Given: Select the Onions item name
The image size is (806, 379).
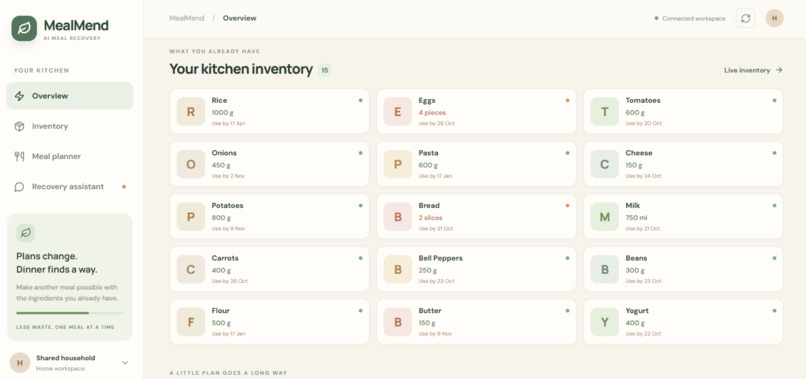Looking at the screenshot, I should tap(224, 153).
